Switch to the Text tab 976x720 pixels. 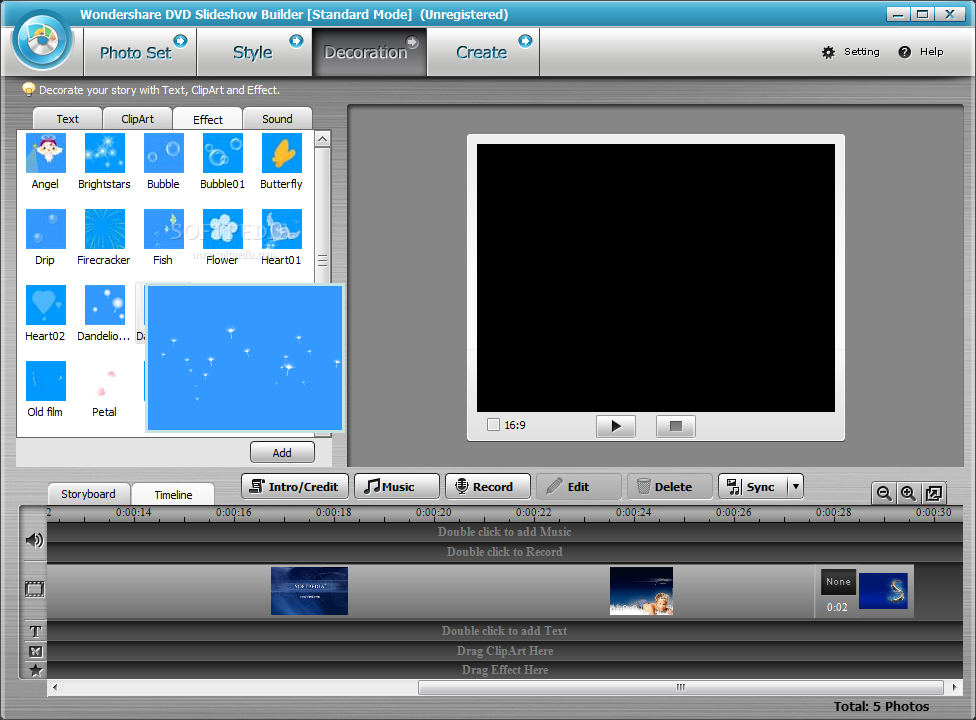click(x=67, y=119)
